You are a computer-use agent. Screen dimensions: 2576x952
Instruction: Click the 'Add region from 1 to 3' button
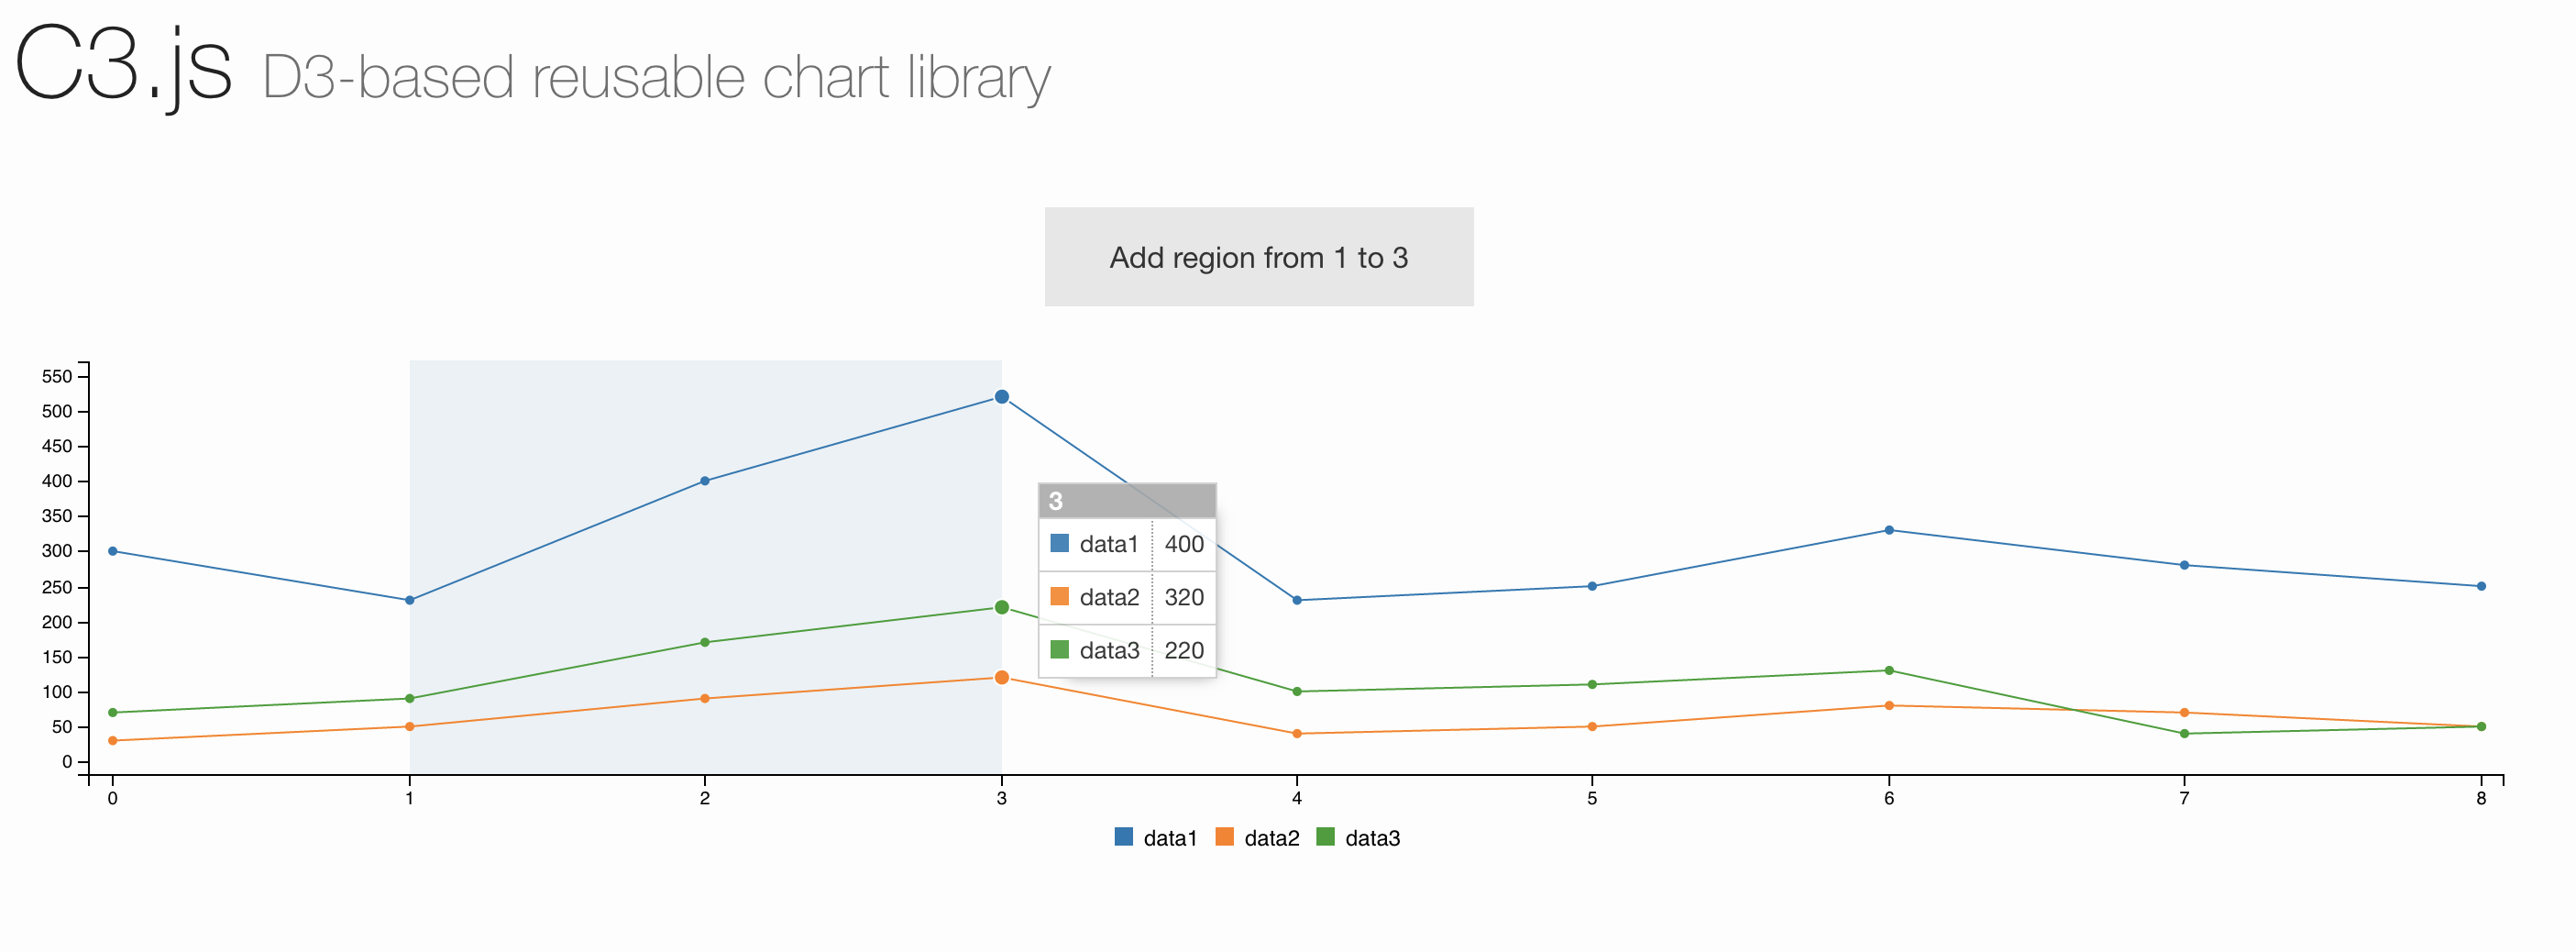[1258, 257]
